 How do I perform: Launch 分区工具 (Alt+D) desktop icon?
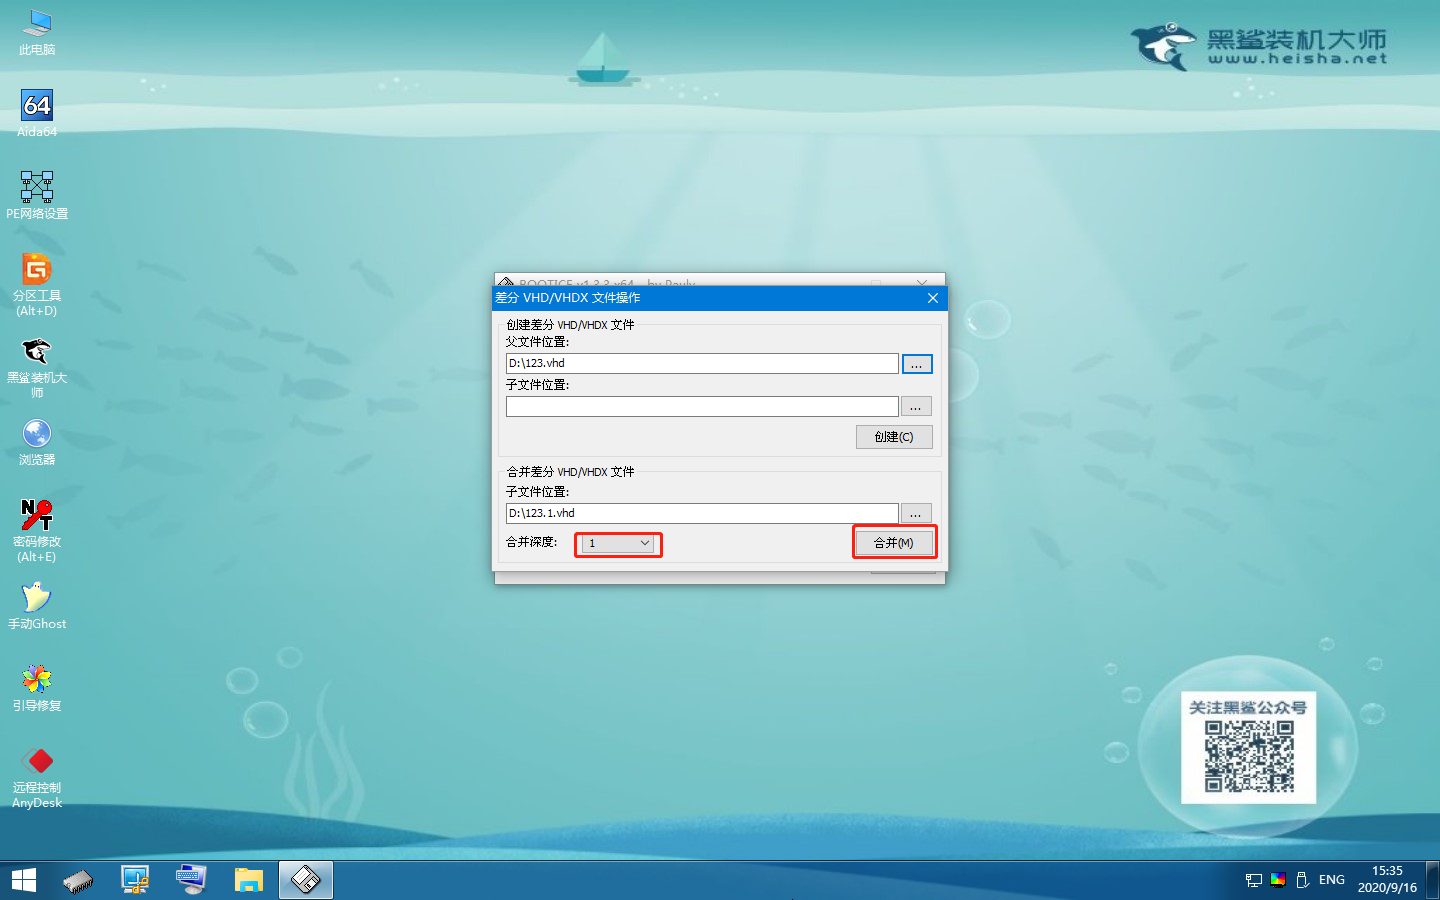tap(37, 284)
